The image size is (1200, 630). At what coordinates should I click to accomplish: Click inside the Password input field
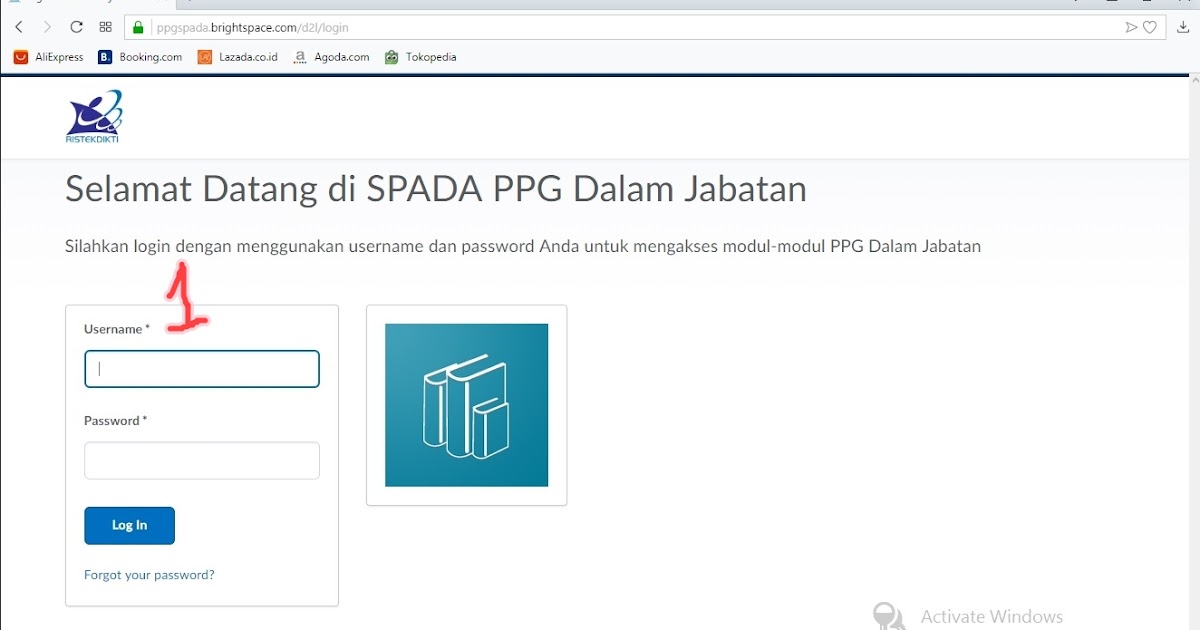point(200,460)
